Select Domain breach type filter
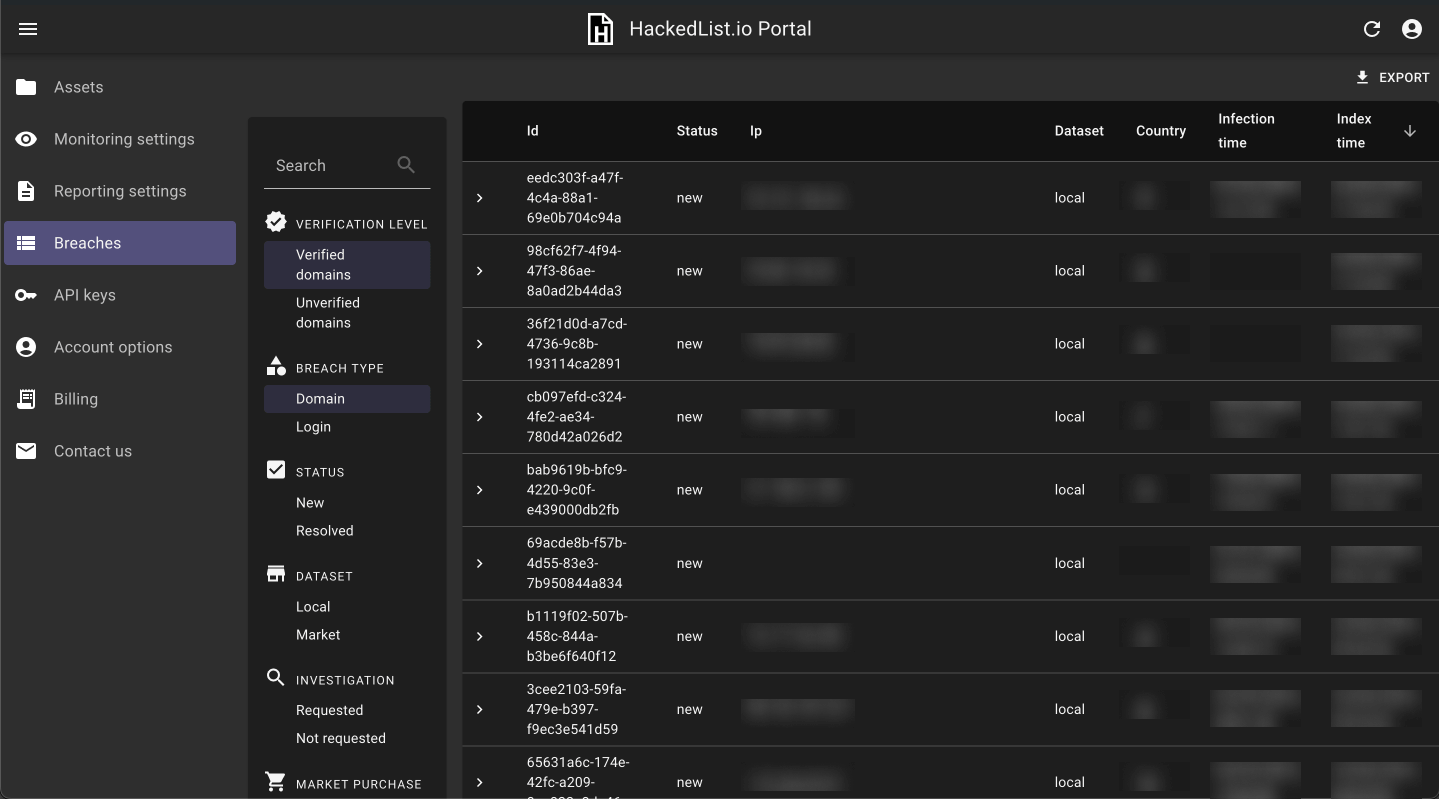The width and height of the screenshot is (1439, 799). point(347,399)
